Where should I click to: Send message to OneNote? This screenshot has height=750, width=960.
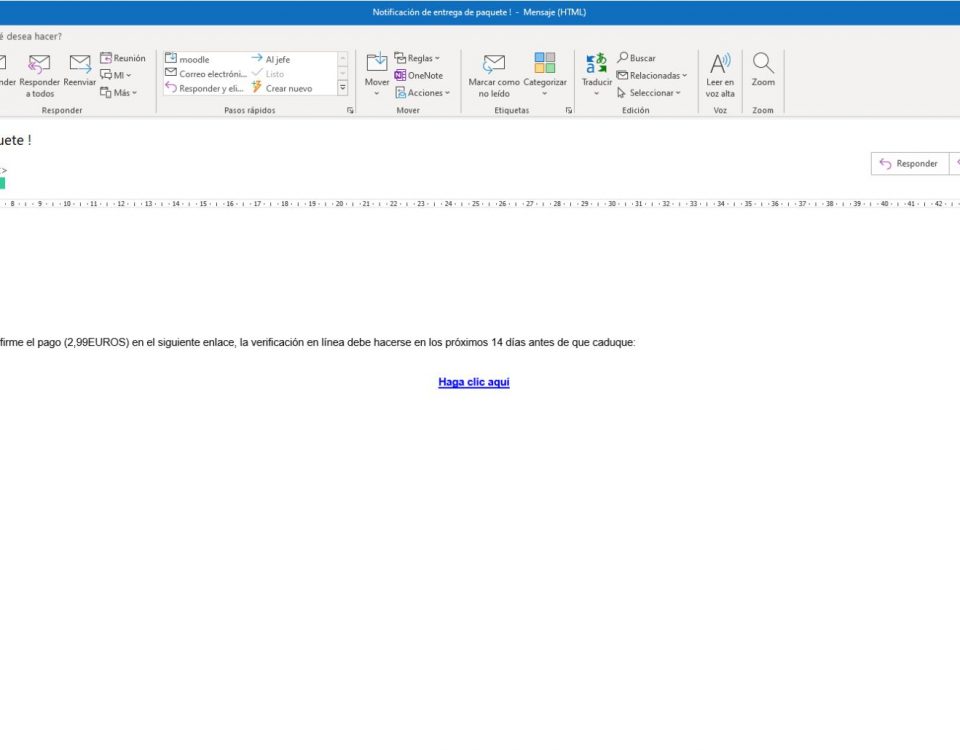pos(419,75)
